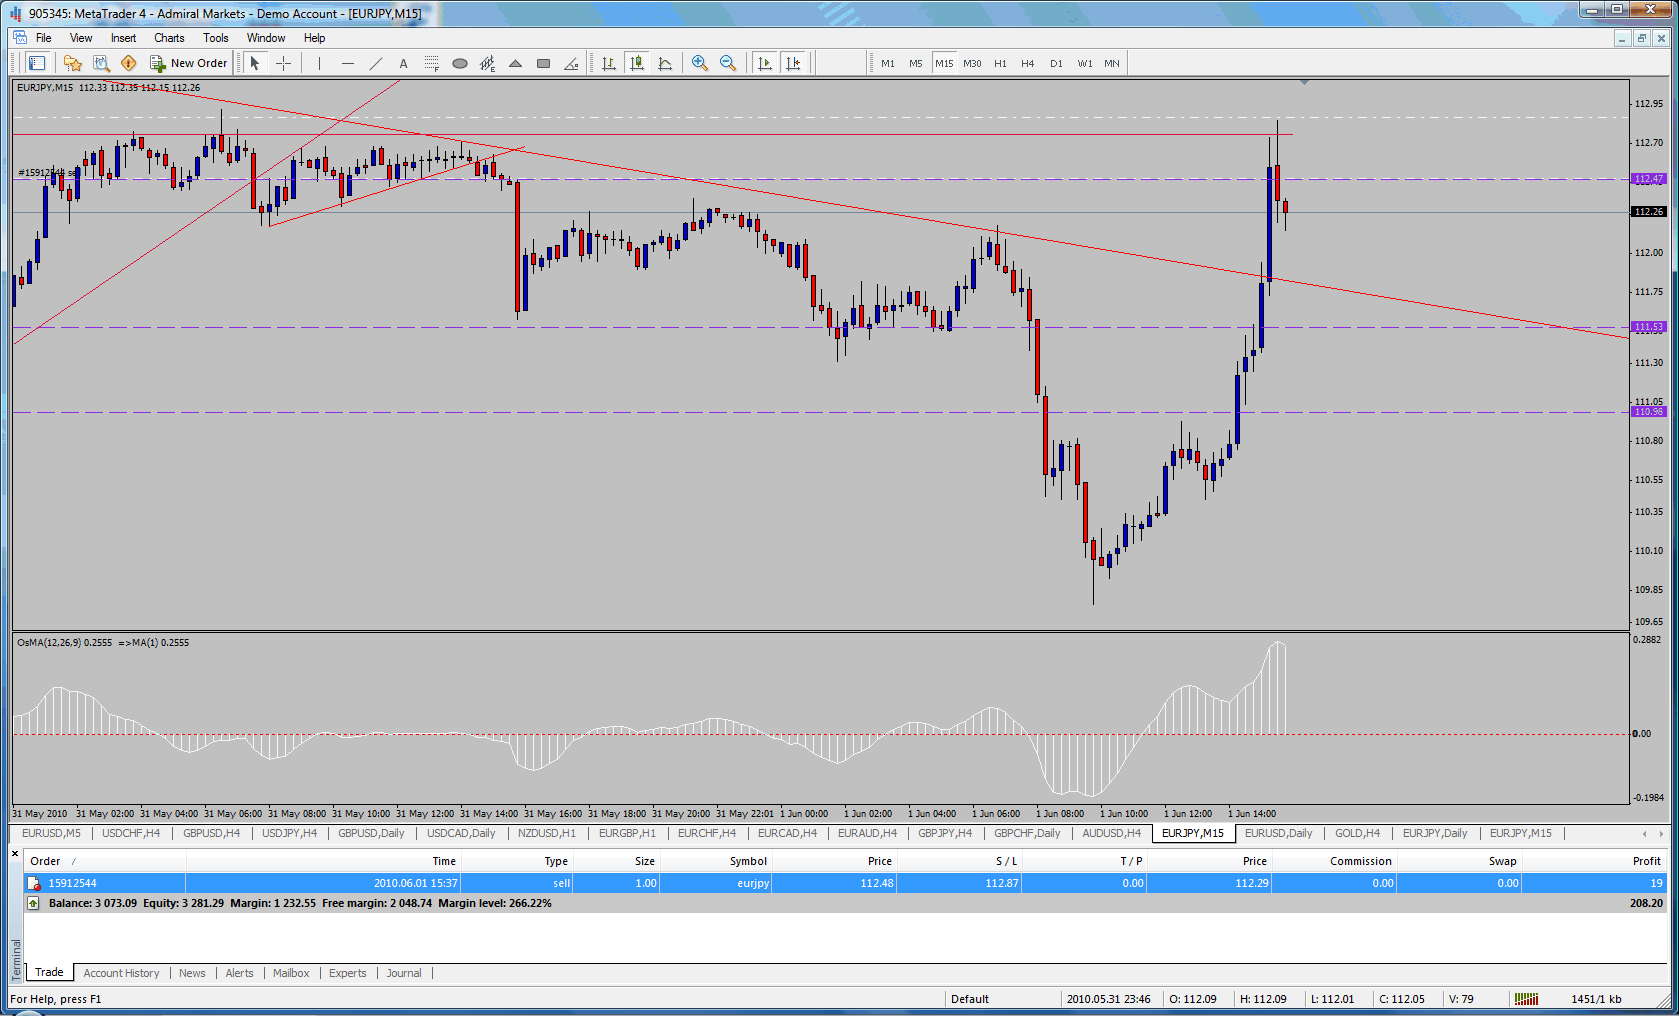Open the Charts menu
The width and height of the screenshot is (1679, 1016).
coord(169,38)
